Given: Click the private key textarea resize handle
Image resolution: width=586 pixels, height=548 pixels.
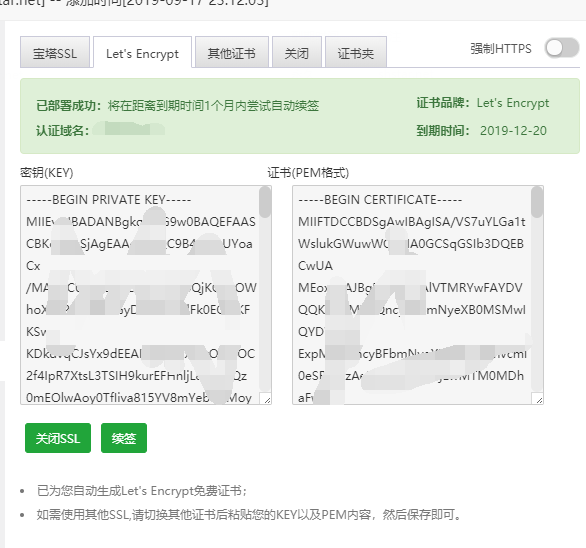Looking at the screenshot, I should 267,400.
